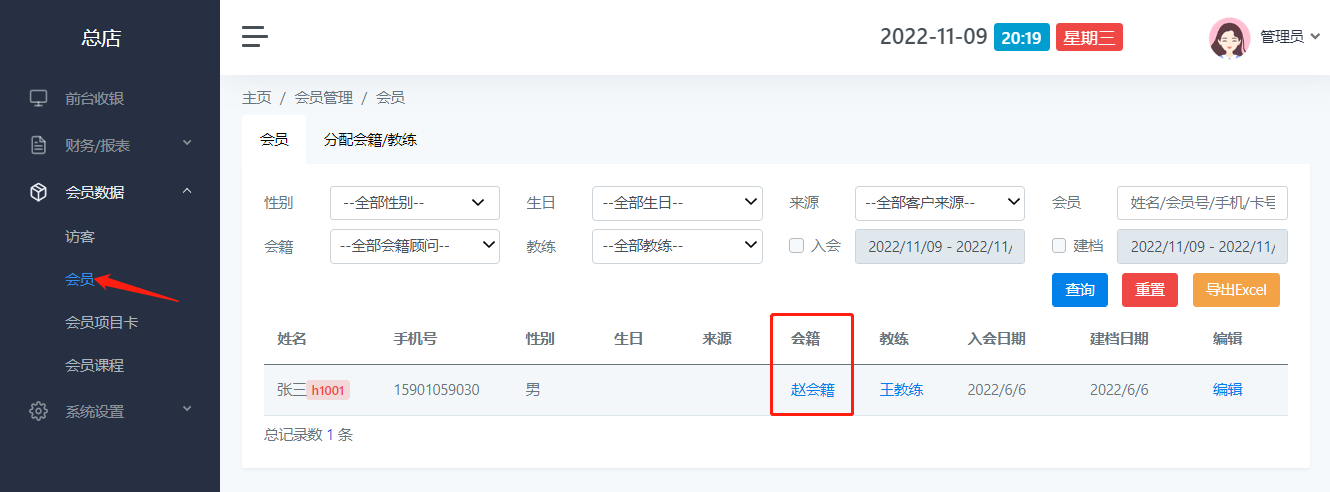This screenshot has width=1330, height=492.
Task: Expand the 管理员 user menu
Action: pos(1289,37)
